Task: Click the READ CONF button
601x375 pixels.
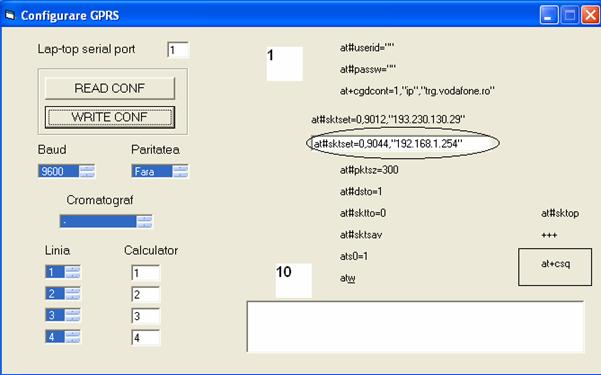Action: click(x=110, y=88)
